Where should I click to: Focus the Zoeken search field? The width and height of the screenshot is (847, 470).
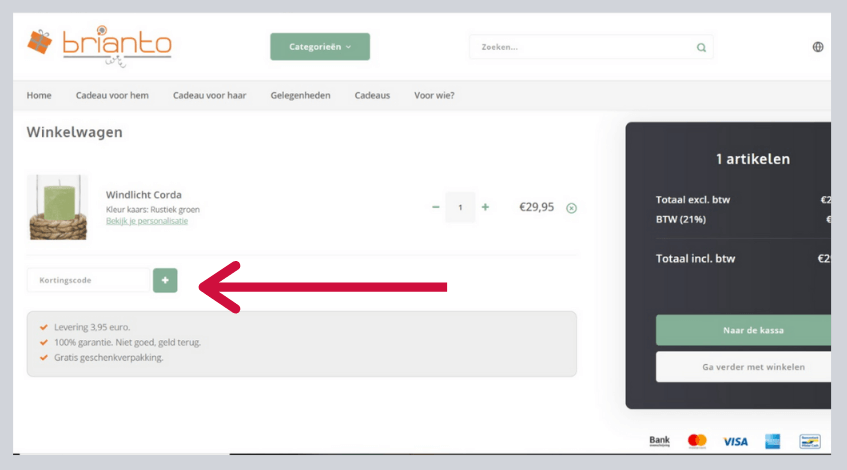tap(580, 47)
